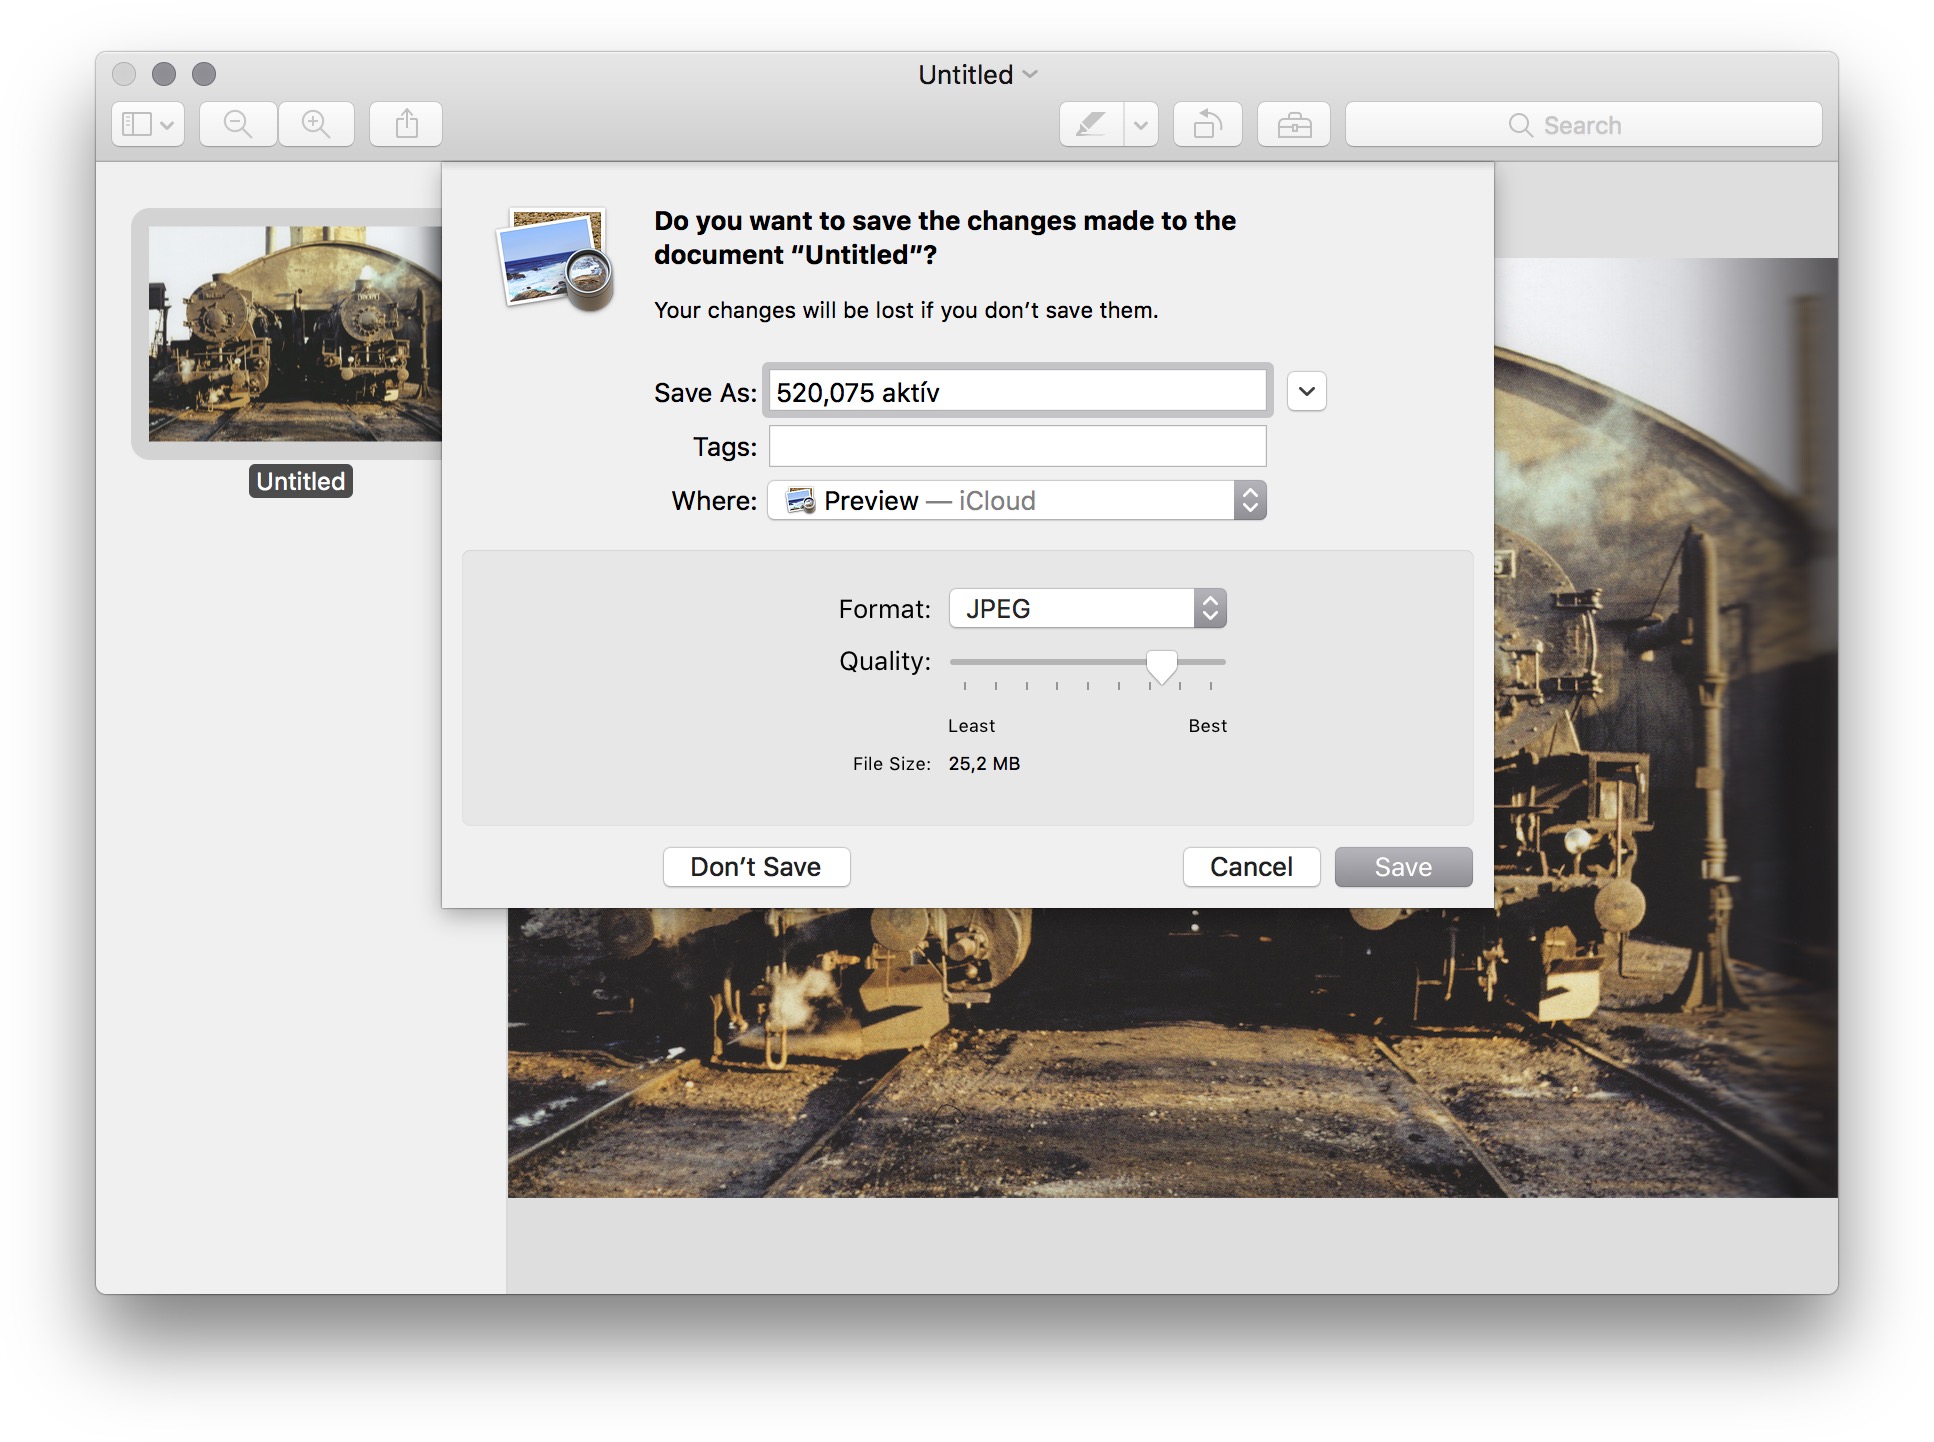The image size is (1934, 1442).
Task: Expand the save dialog with chevron button
Action: tap(1306, 391)
